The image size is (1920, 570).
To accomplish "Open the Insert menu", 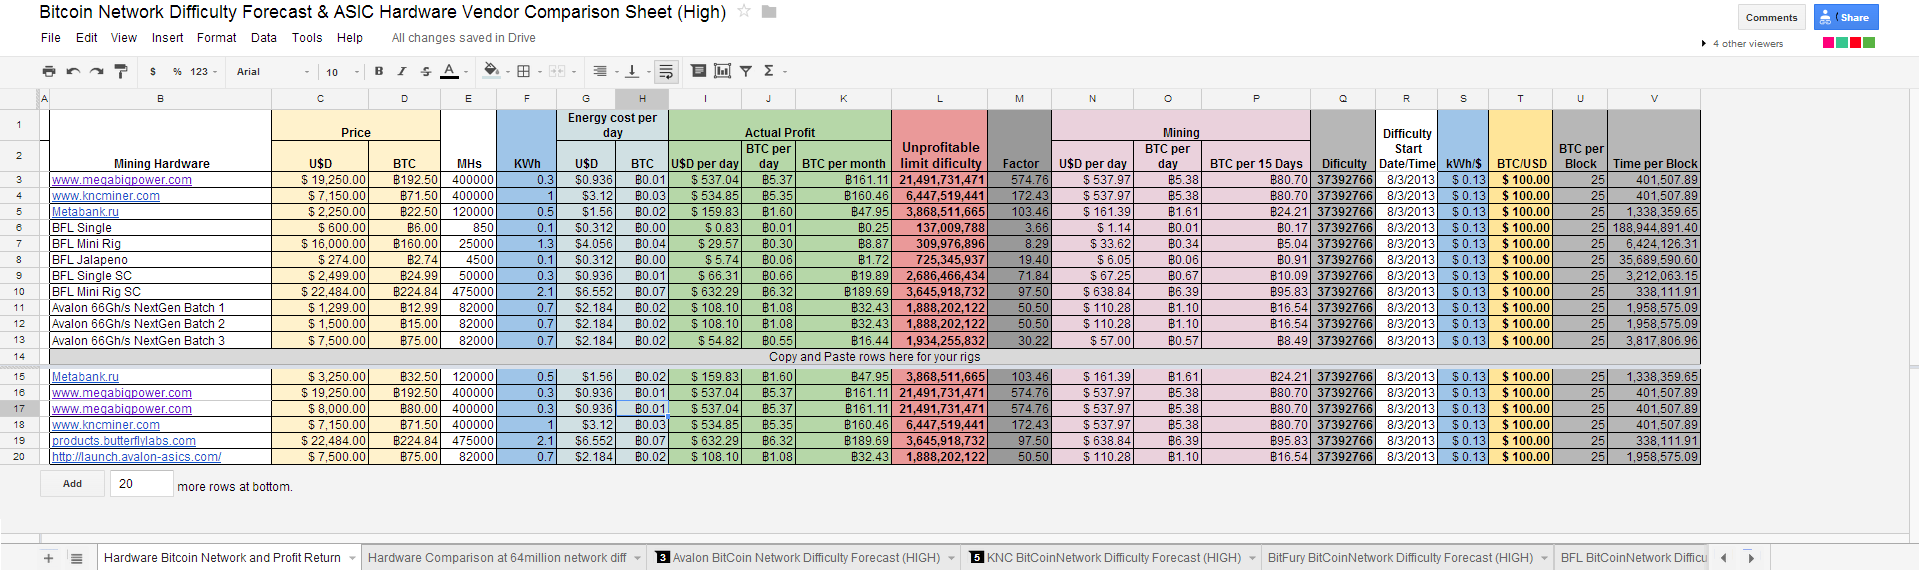I will point(168,38).
